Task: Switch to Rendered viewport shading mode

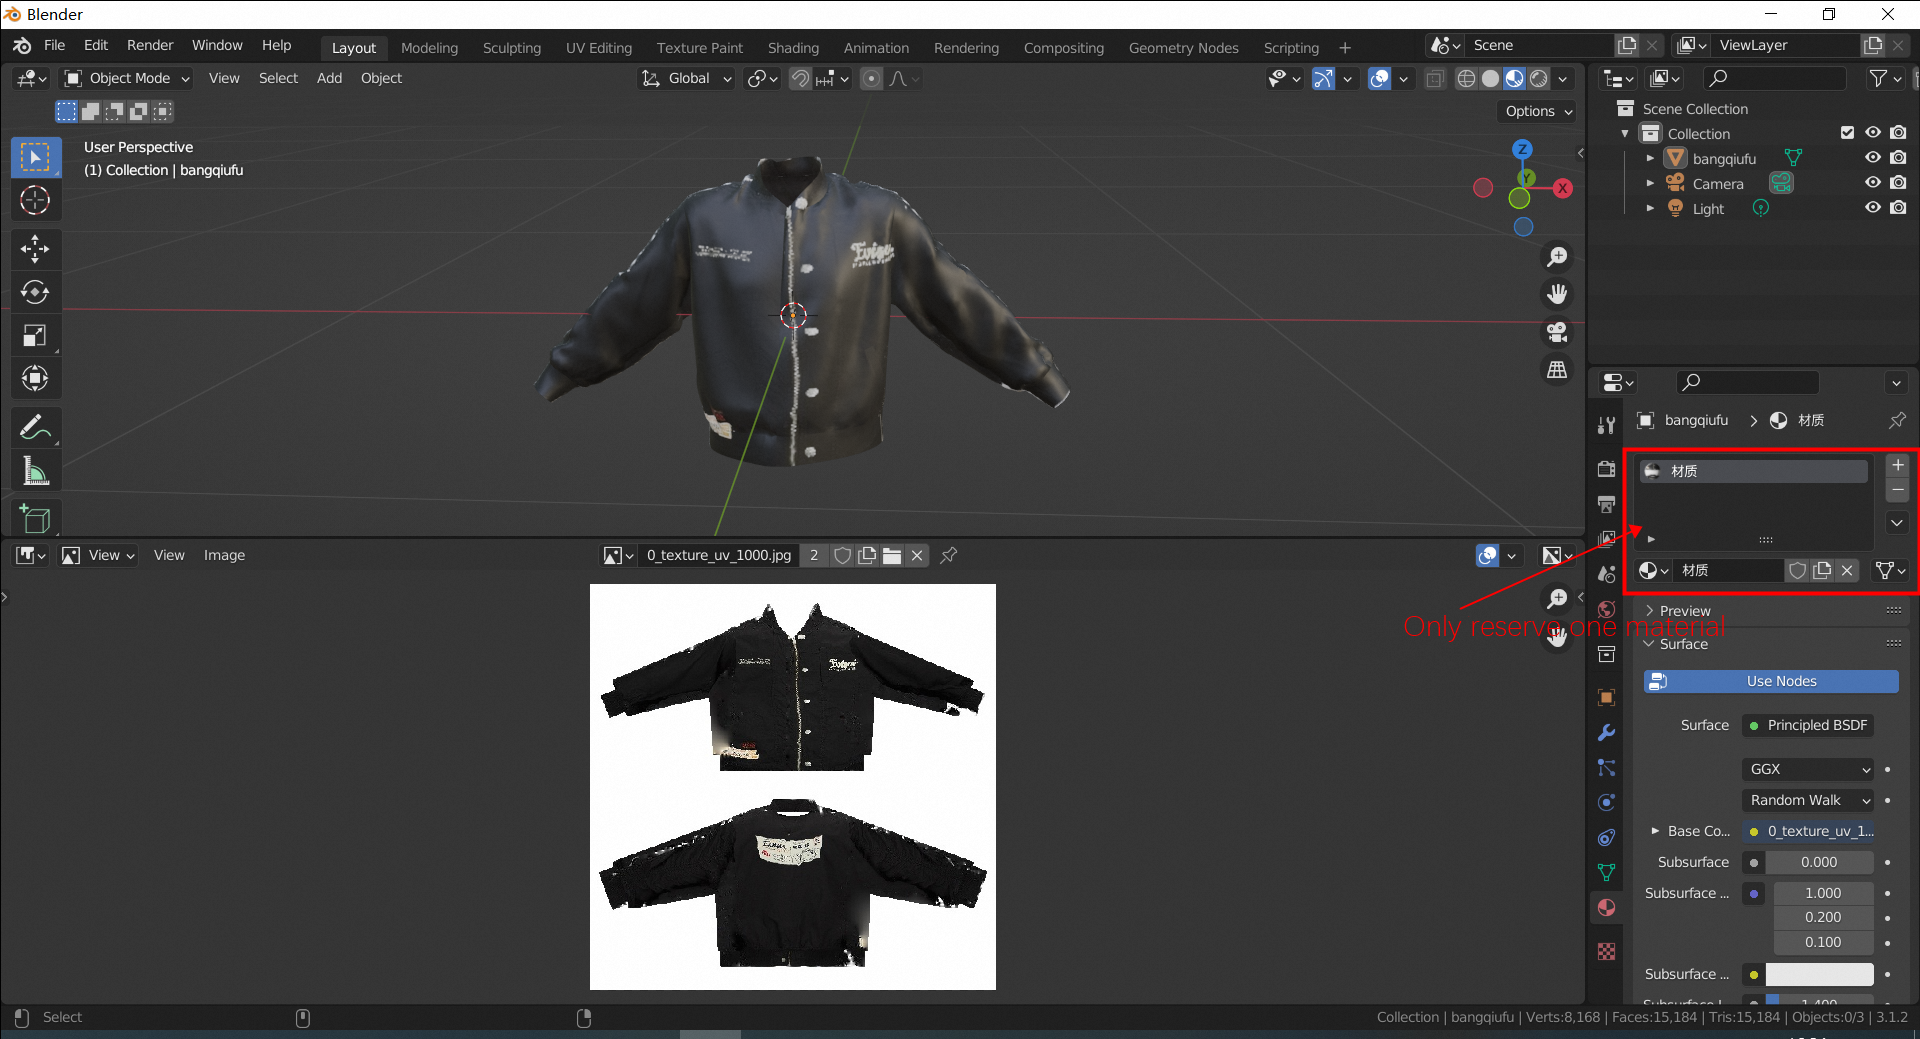Action: click(x=1536, y=78)
